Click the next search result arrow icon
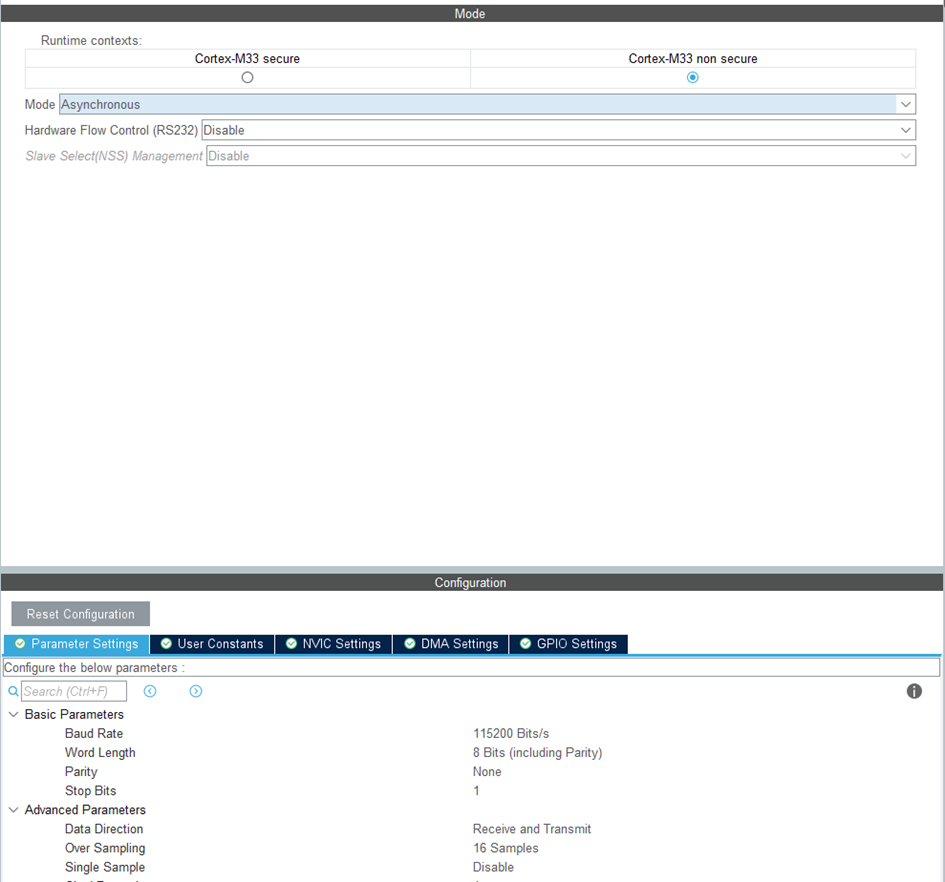945x882 pixels. coord(196,691)
